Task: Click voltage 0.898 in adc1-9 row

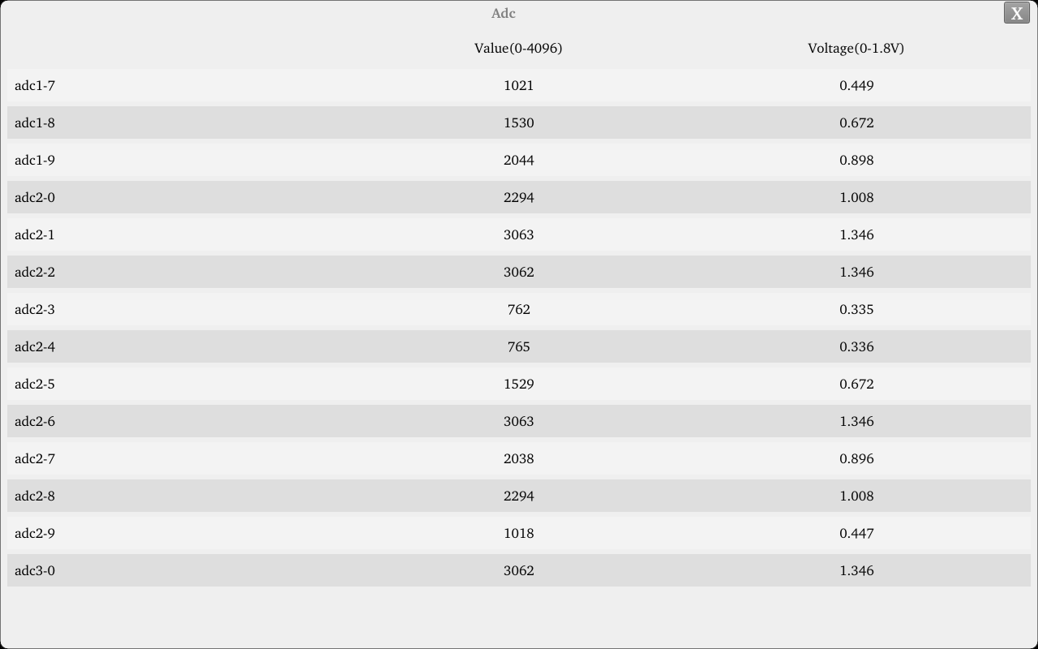Action: click(x=856, y=160)
